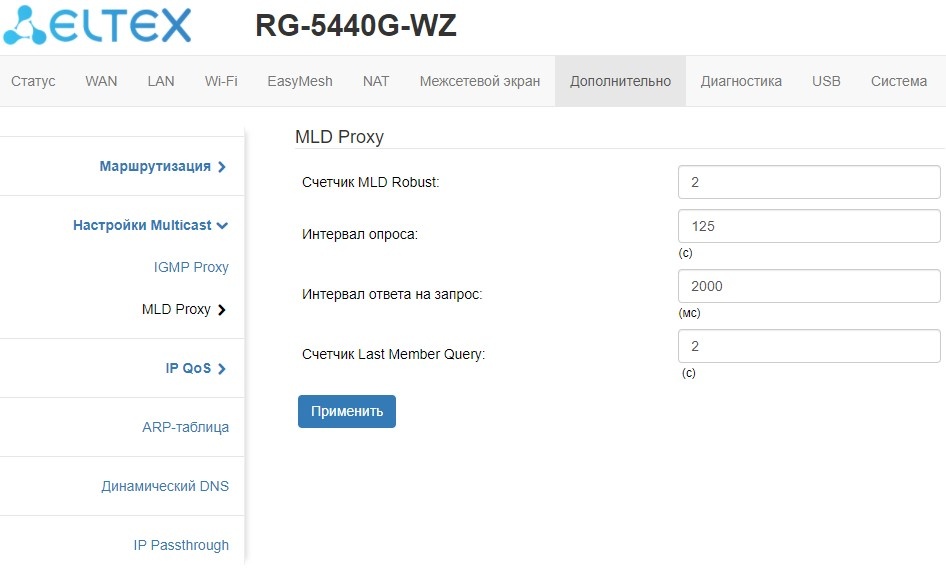Open the IGMP Proxy settings page
The height and width of the screenshot is (569, 946).
[x=191, y=267]
